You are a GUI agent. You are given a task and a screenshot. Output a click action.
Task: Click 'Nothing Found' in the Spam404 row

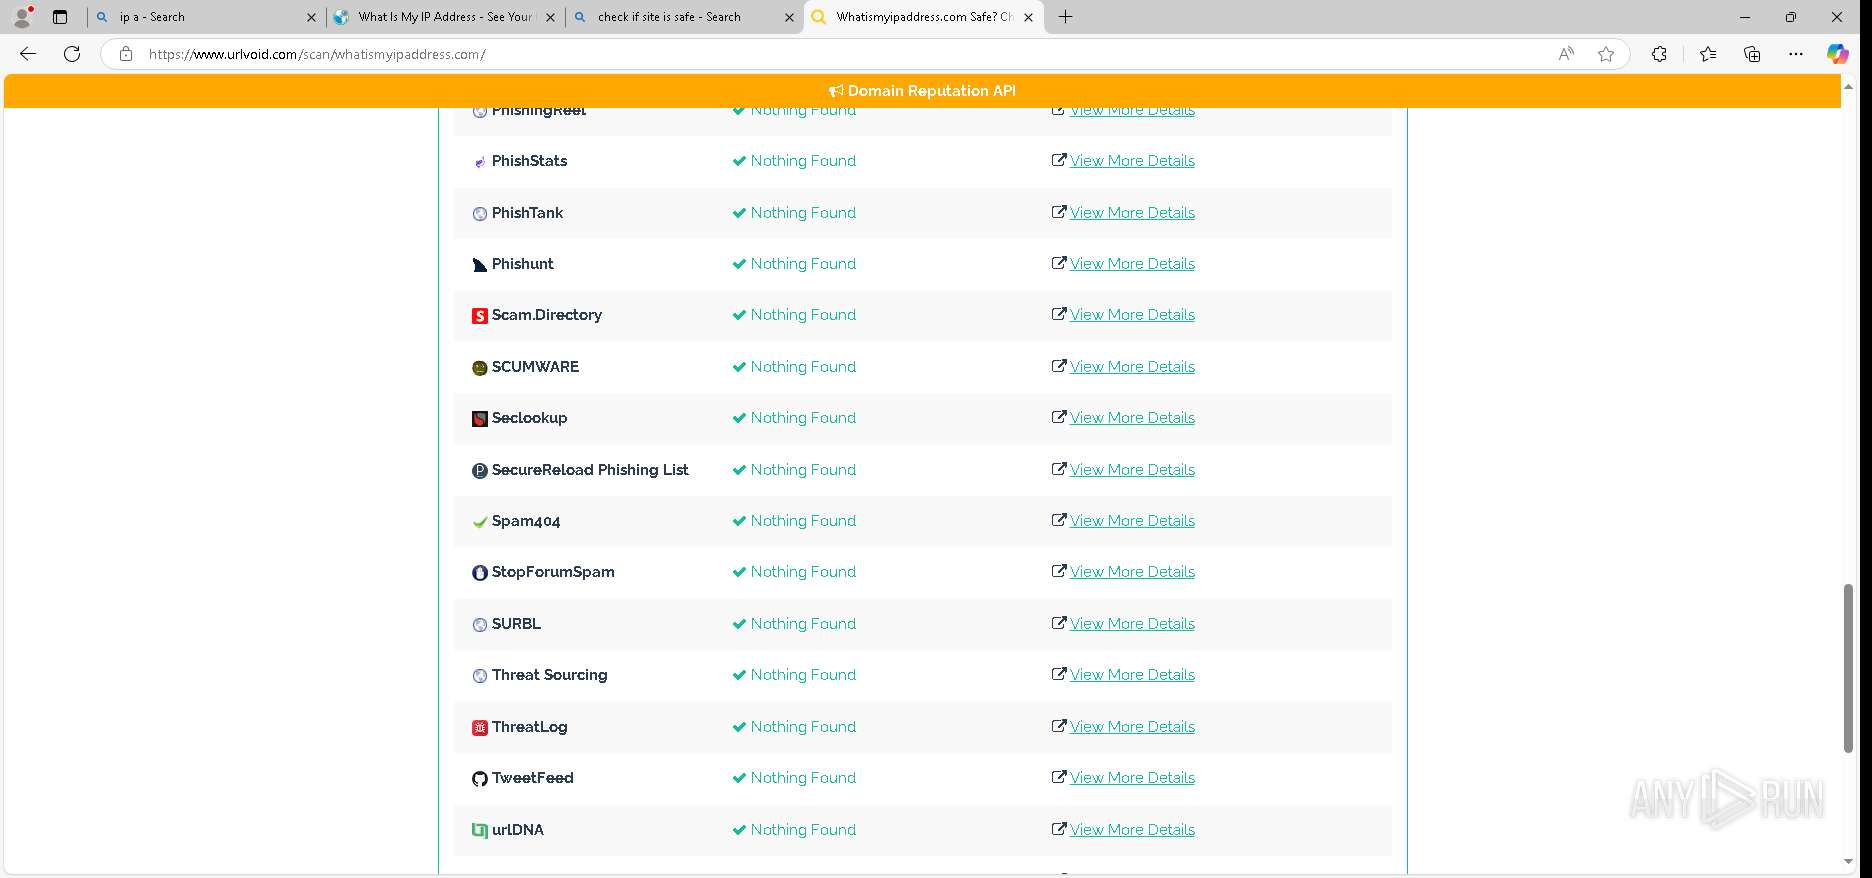tap(803, 521)
